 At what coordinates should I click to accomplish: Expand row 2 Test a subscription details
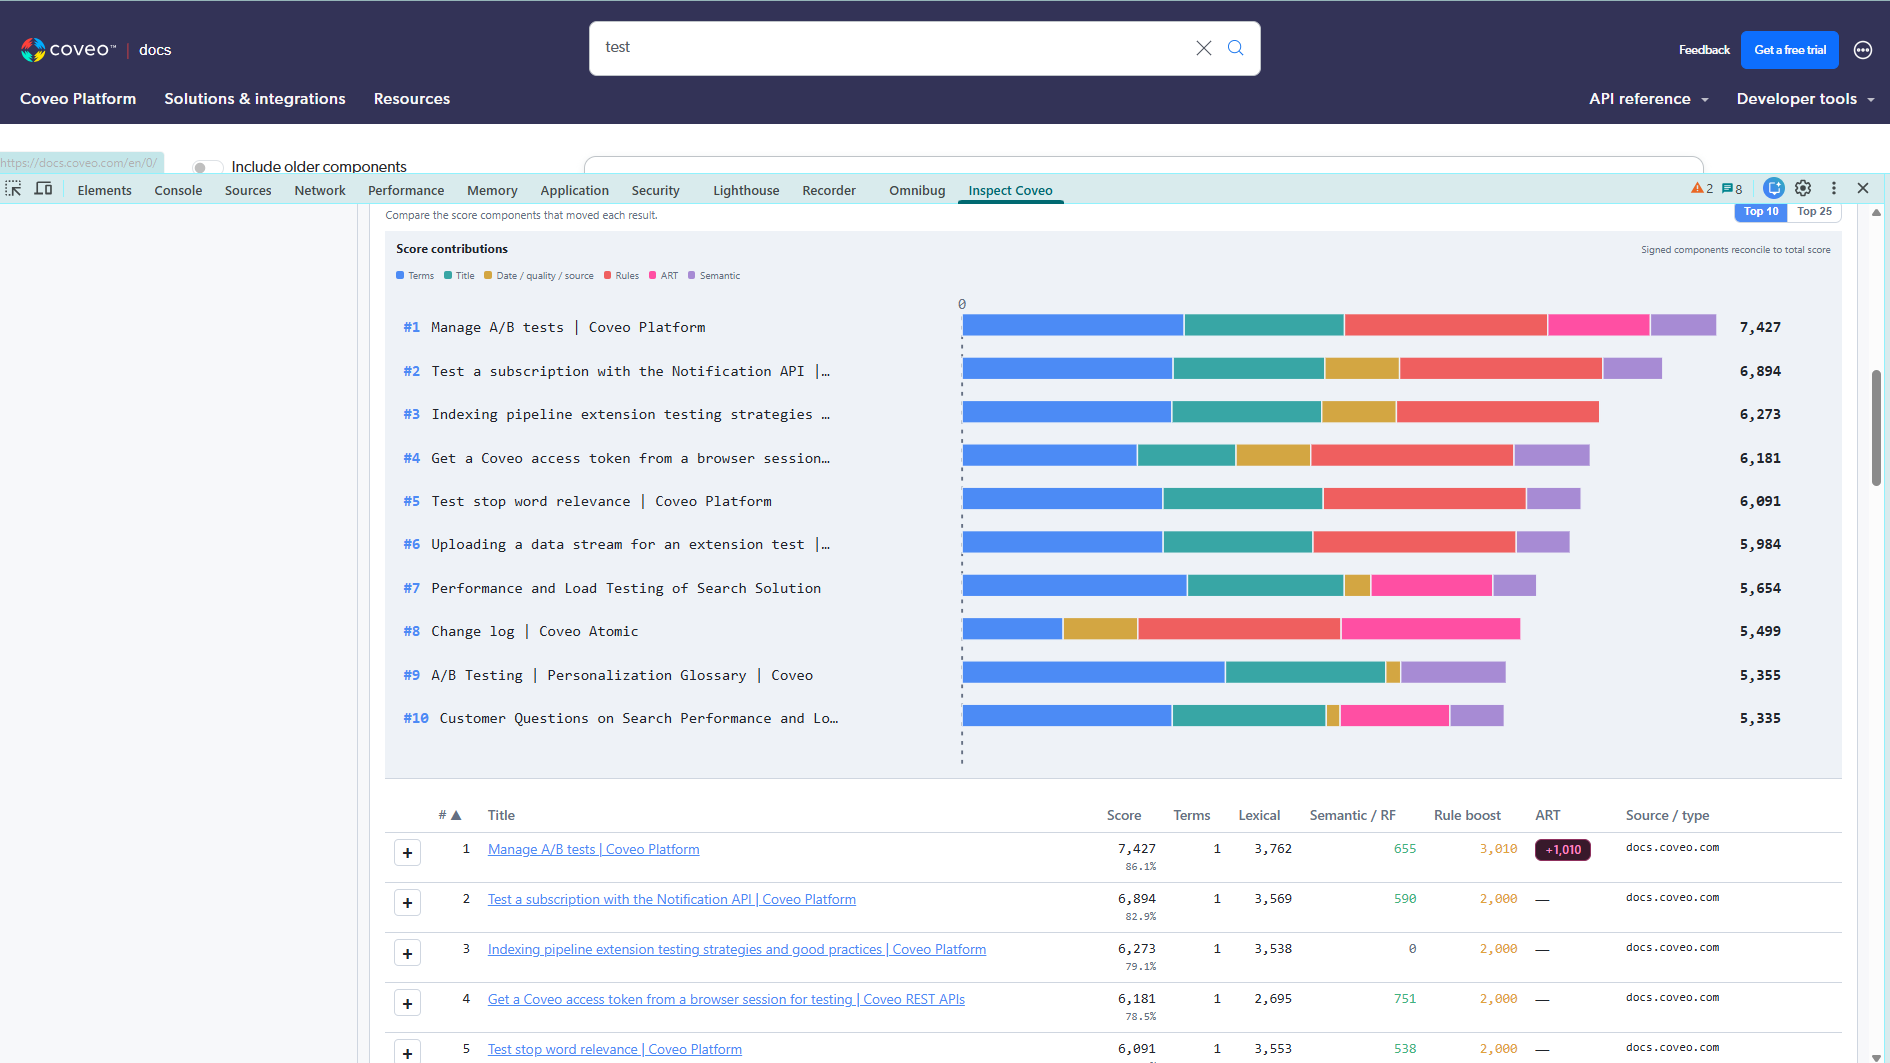tap(407, 903)
